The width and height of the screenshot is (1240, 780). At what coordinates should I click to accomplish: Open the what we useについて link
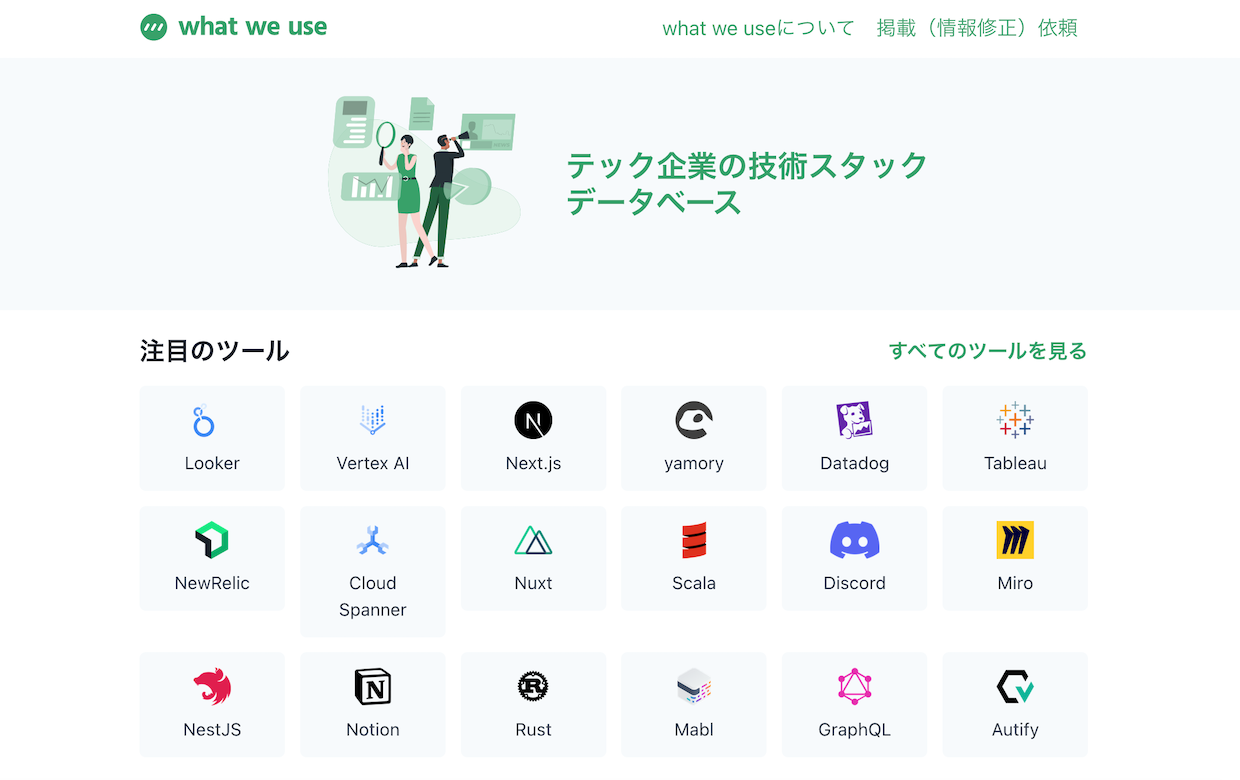(x=759, y=28)
